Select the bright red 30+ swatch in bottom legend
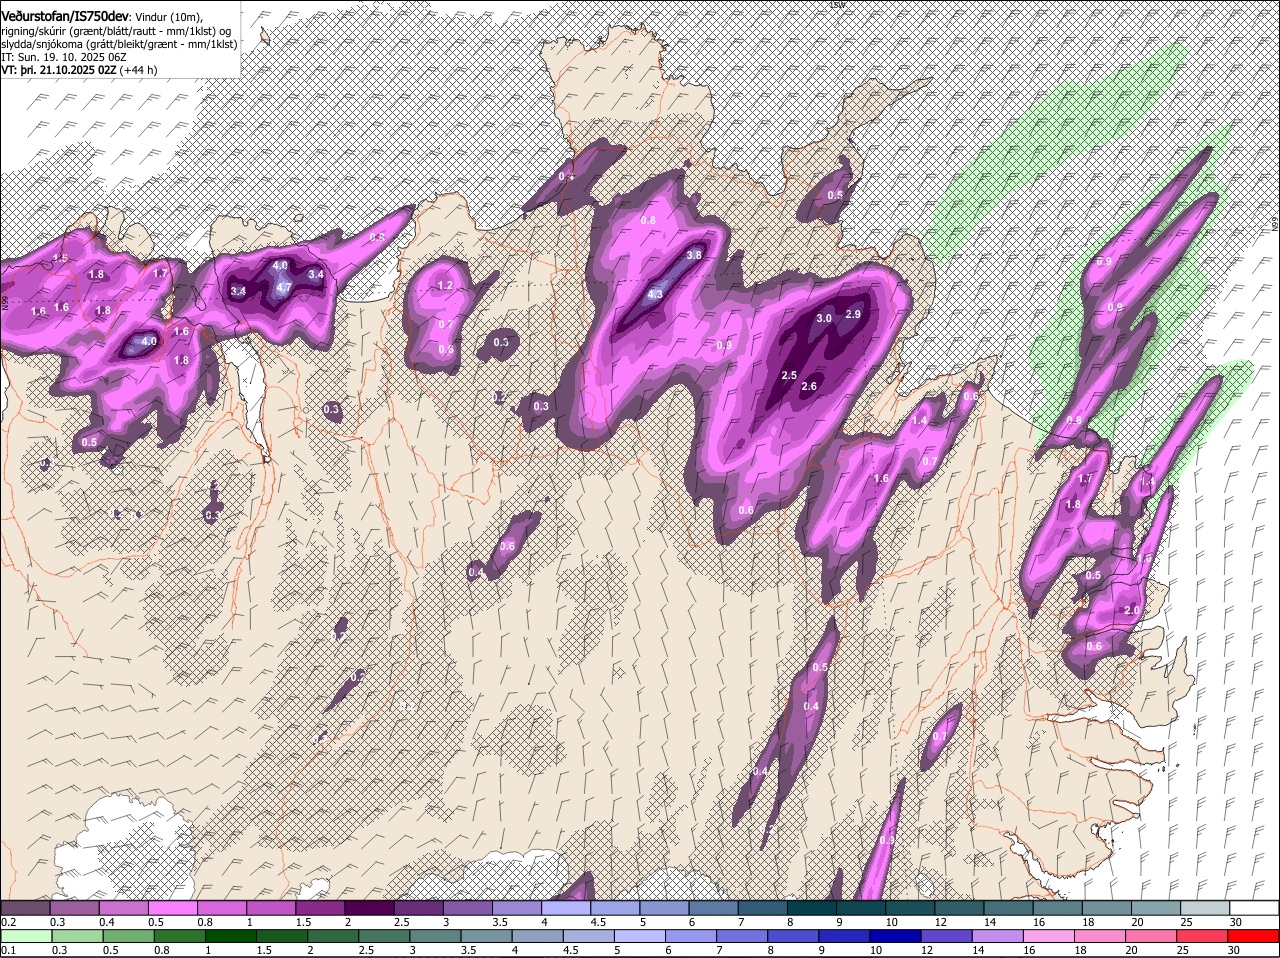 click(x=1254, y=937)
